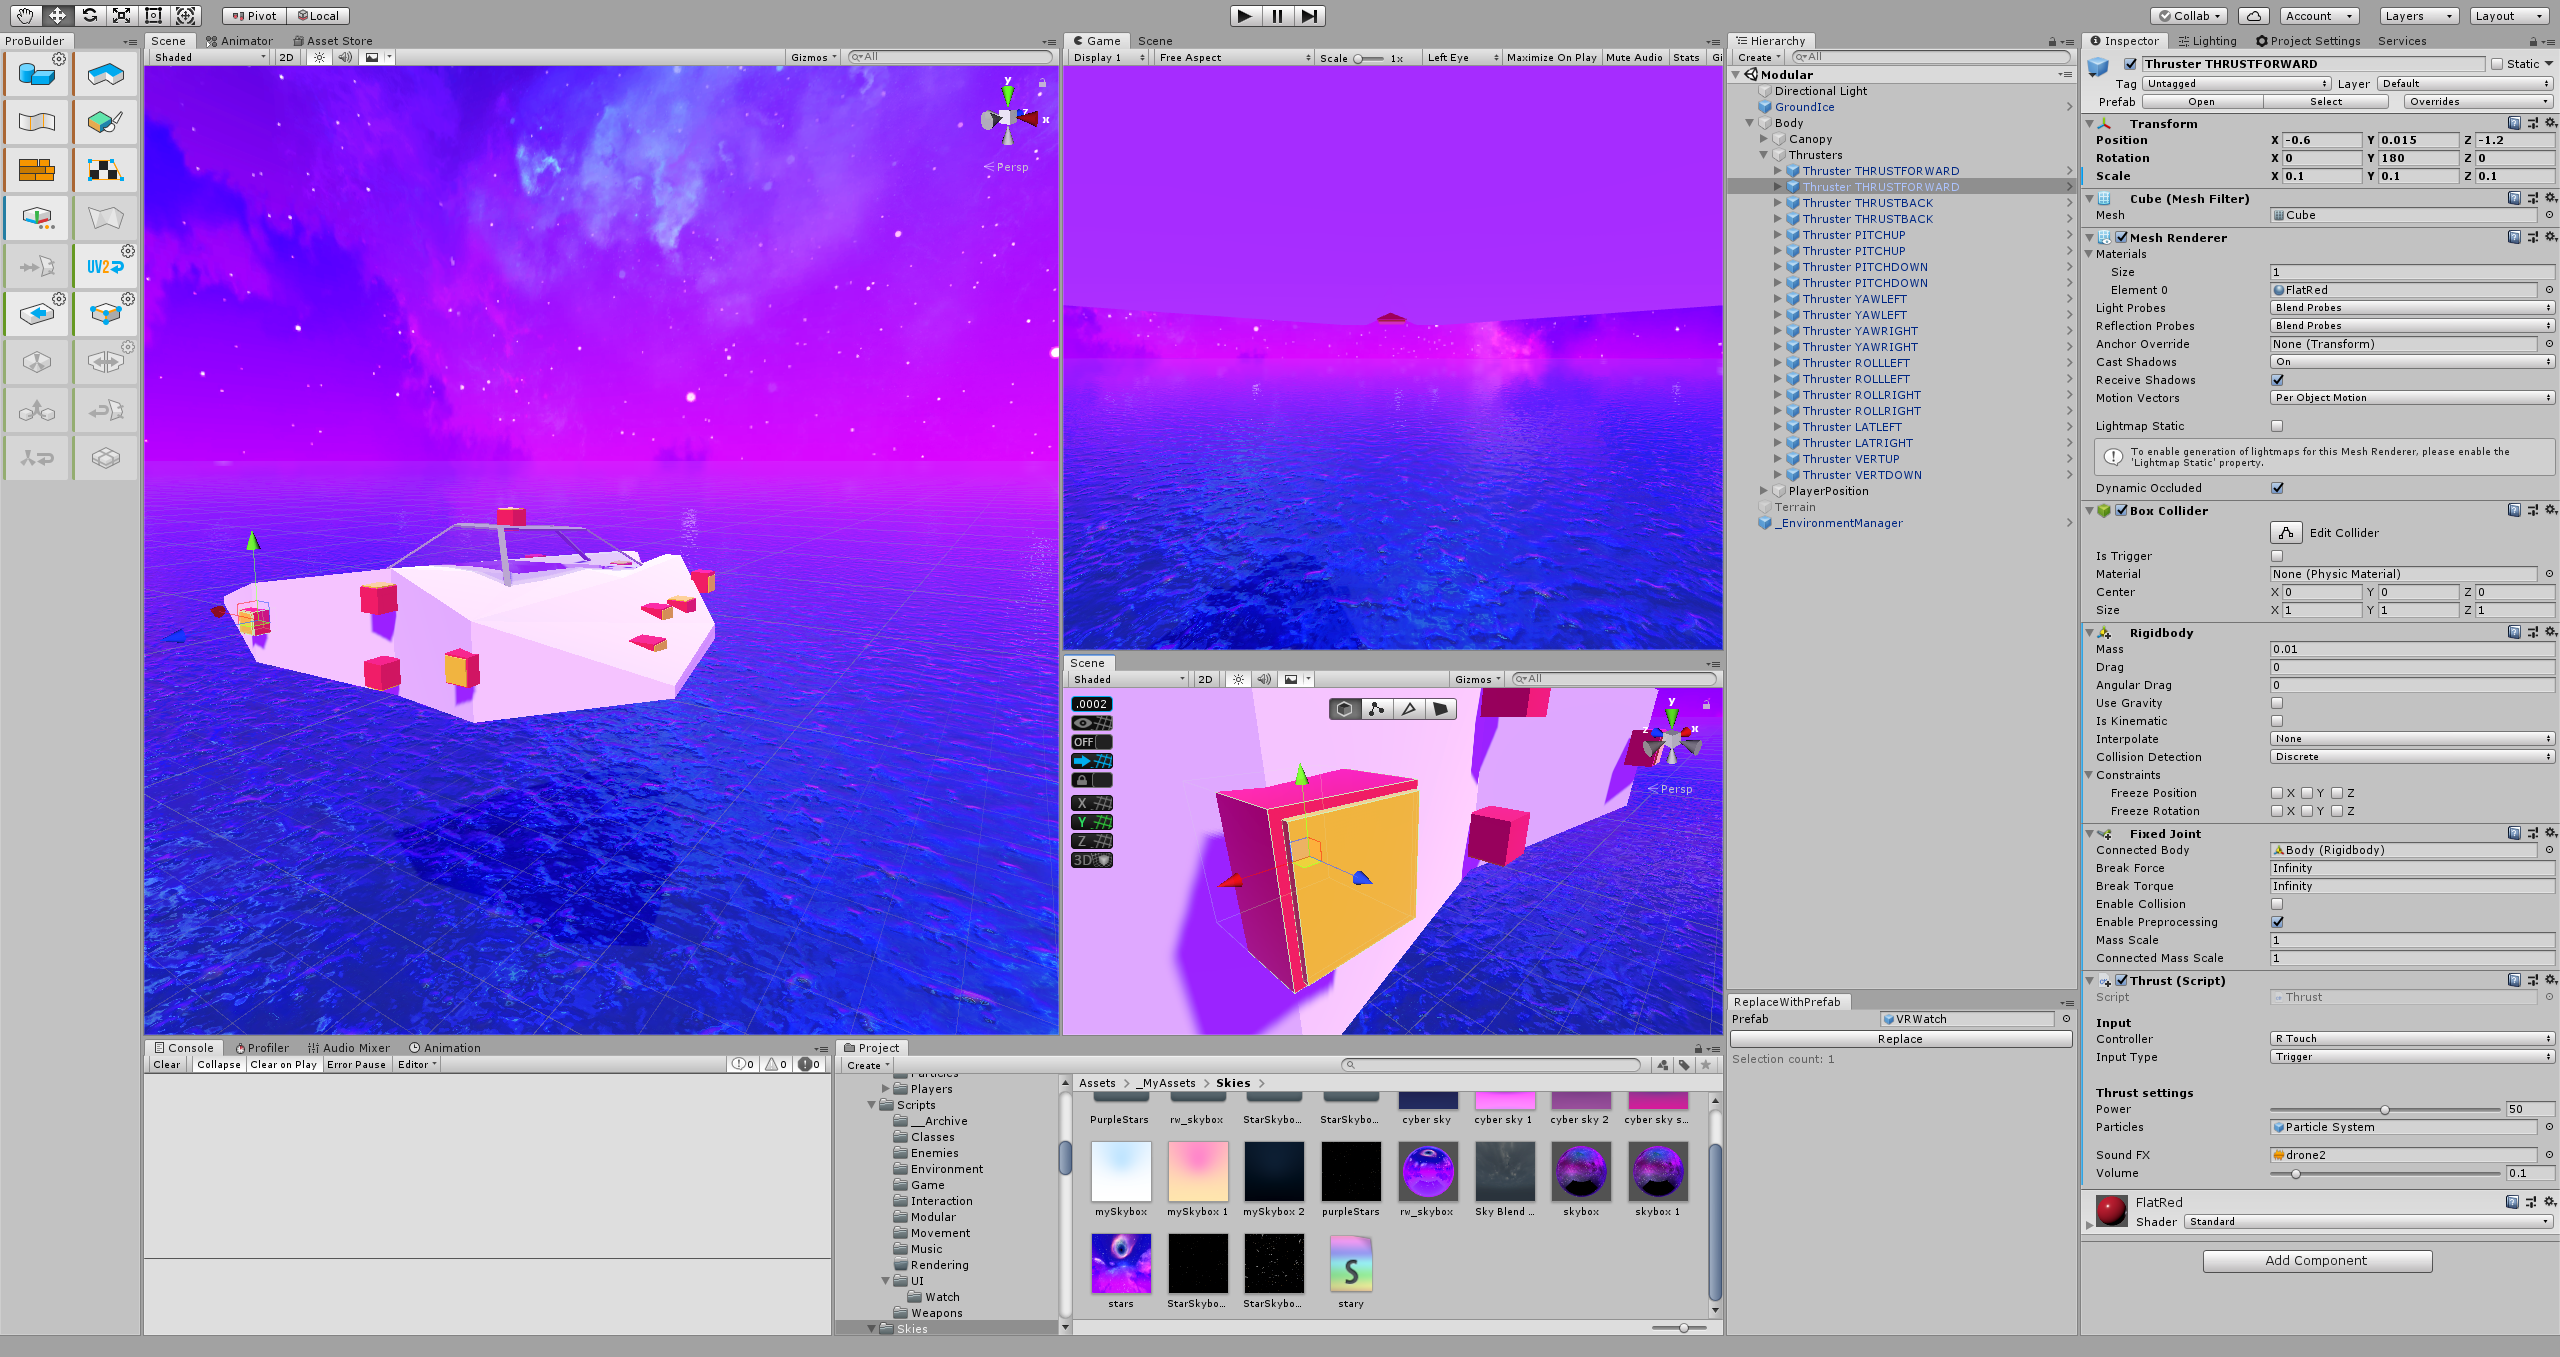
Task: Click the Step forward button
Action: (x=1309, y=16)
